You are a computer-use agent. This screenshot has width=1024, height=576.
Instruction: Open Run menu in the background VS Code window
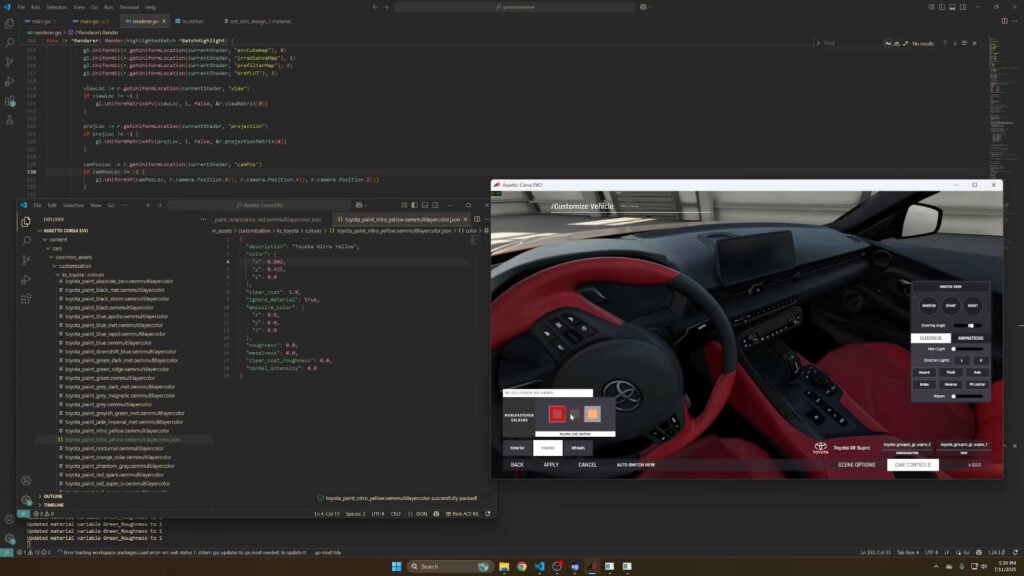point(108,7)
